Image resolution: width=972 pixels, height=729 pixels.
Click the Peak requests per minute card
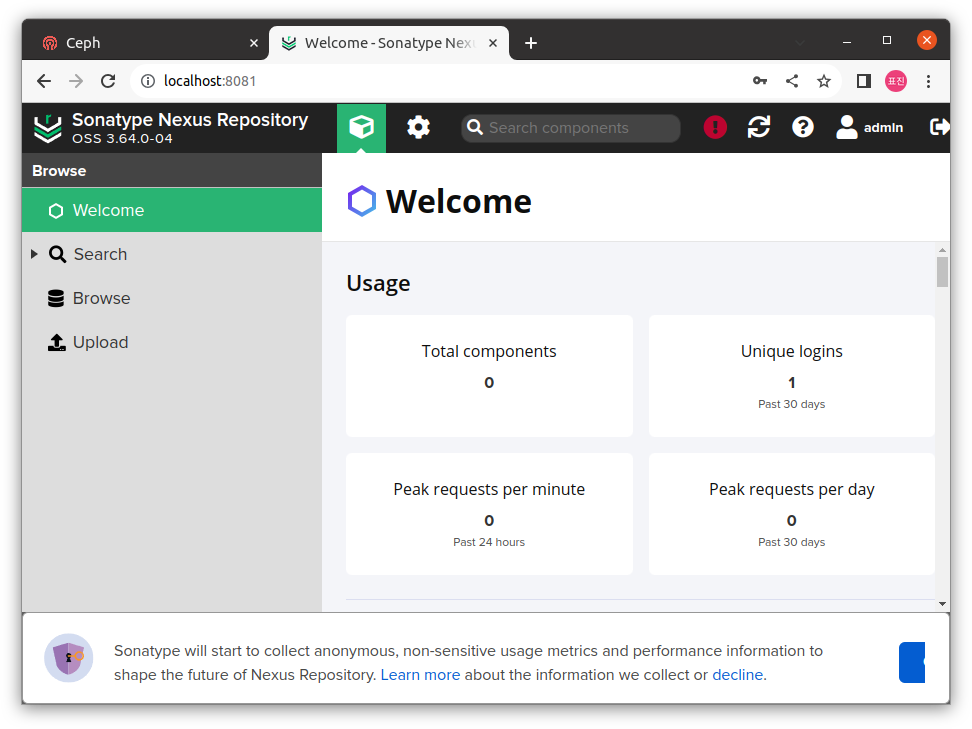[489, 514]
